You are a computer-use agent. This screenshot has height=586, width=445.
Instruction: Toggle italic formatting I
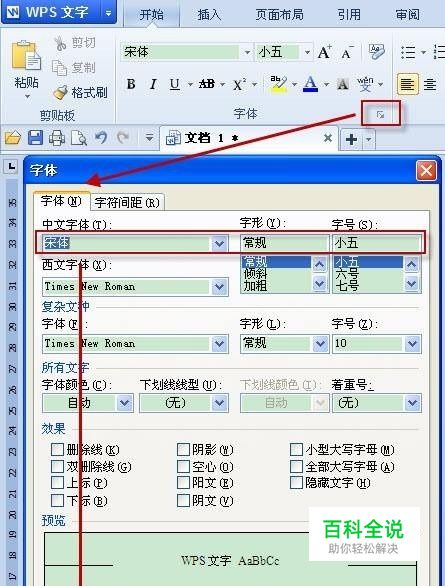tap(153, 84)
